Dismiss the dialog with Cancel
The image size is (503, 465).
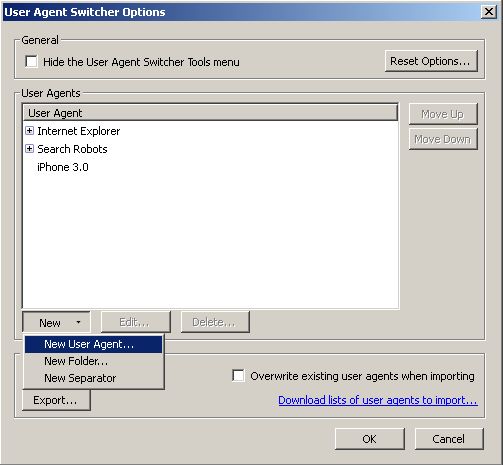point(449,439)
